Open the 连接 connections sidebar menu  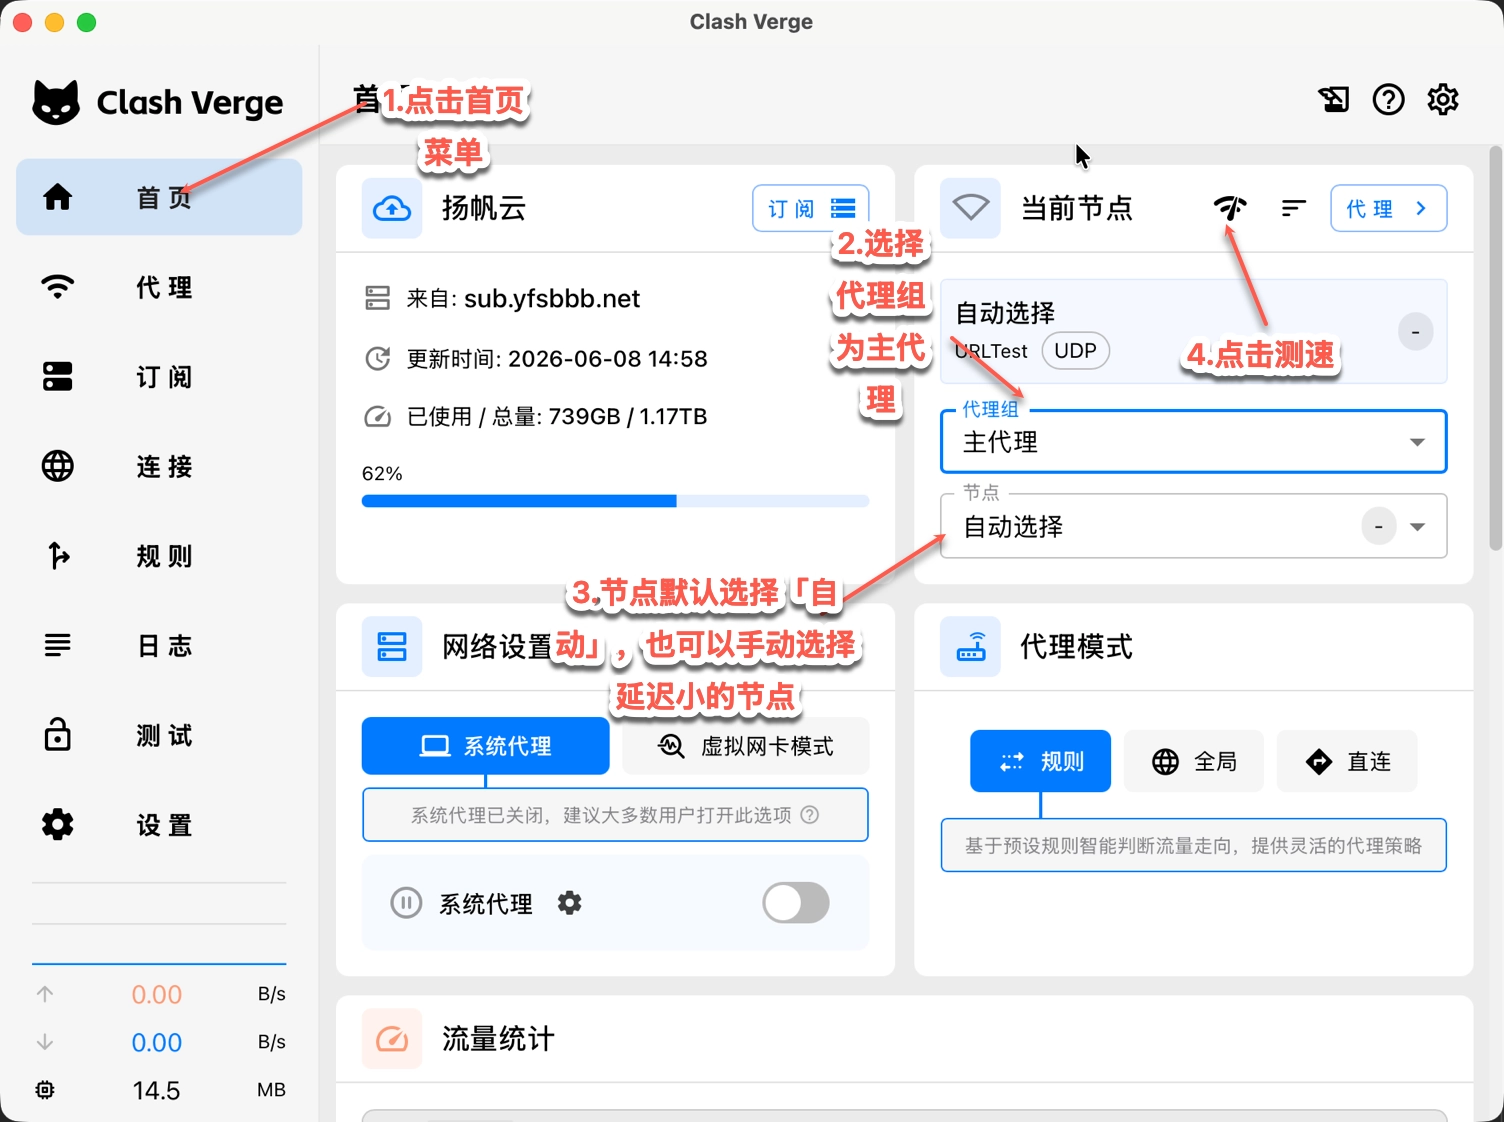coord(159,466)
